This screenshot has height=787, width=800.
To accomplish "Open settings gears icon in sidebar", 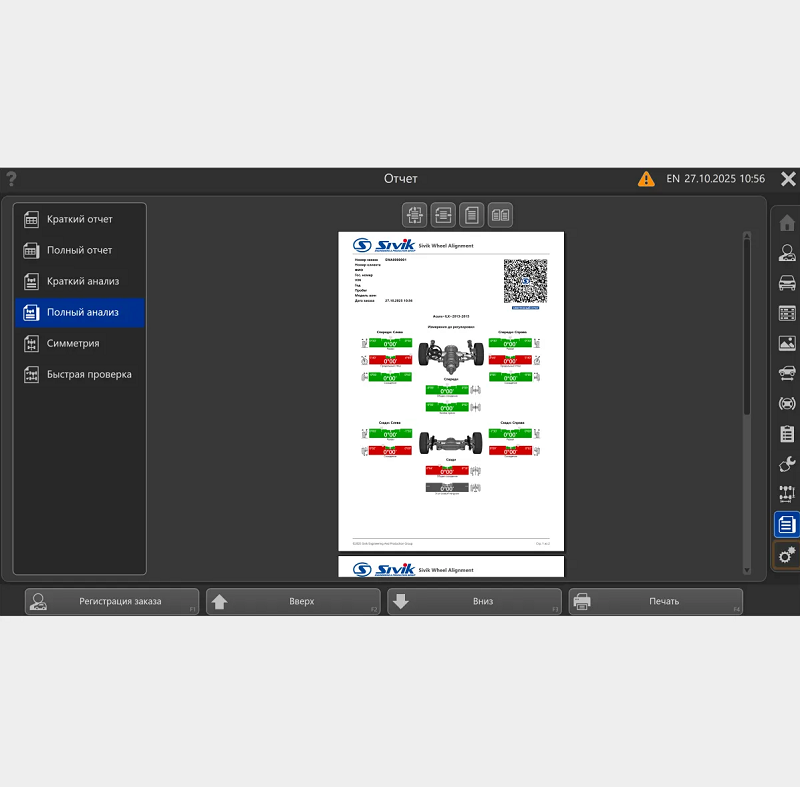I will 787,554.
